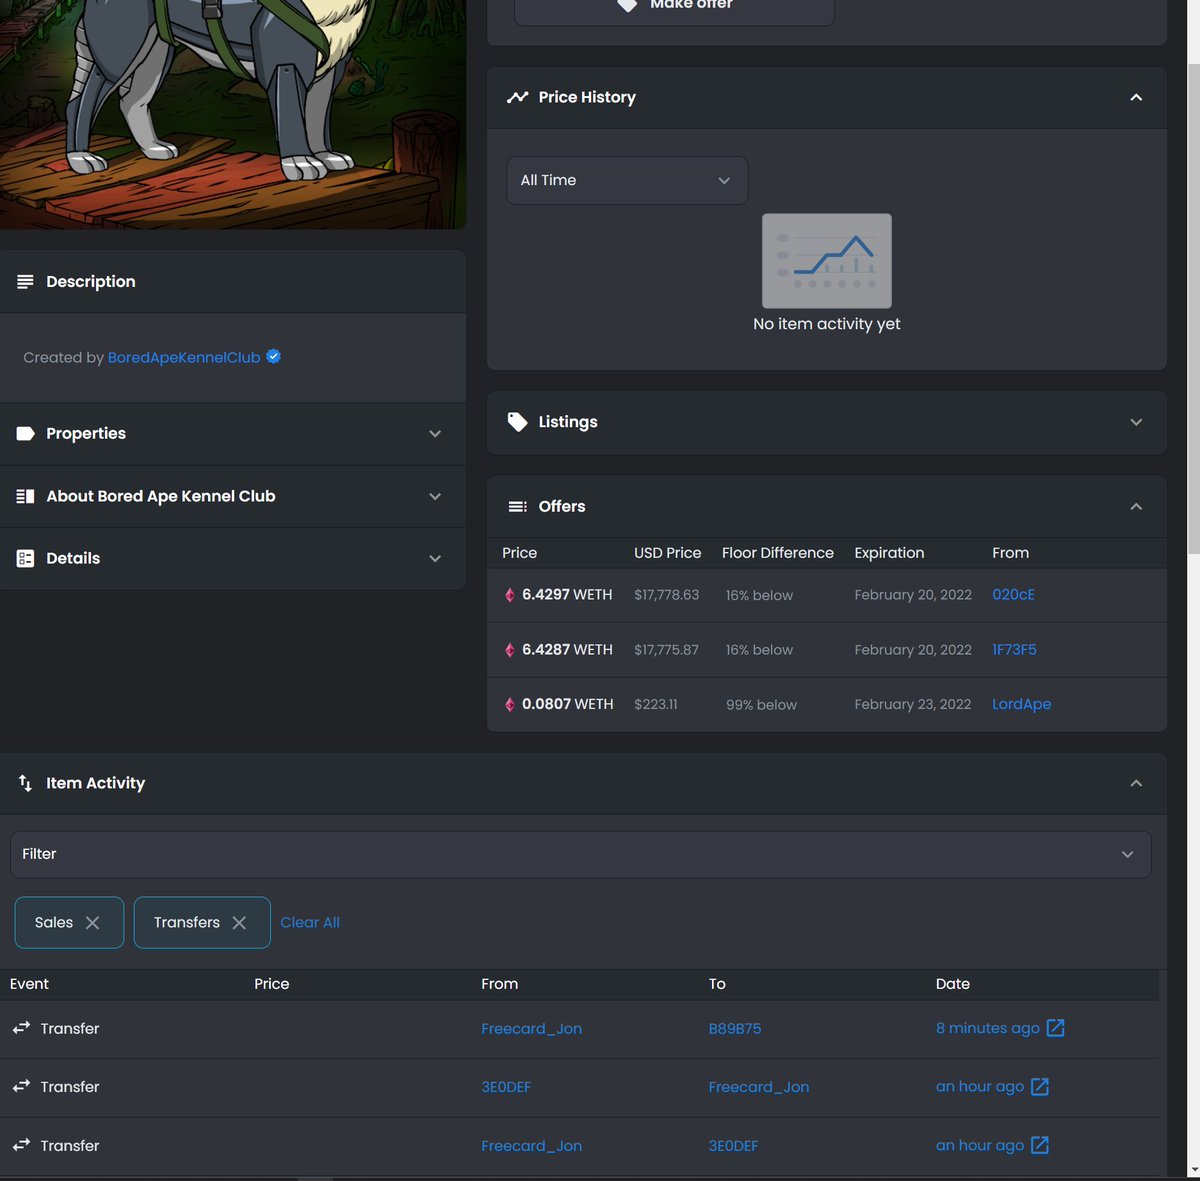Screen dimensions: 1200x1181
Task: Click WETH icon beside the 0.0807 offer
Action: 509,704
